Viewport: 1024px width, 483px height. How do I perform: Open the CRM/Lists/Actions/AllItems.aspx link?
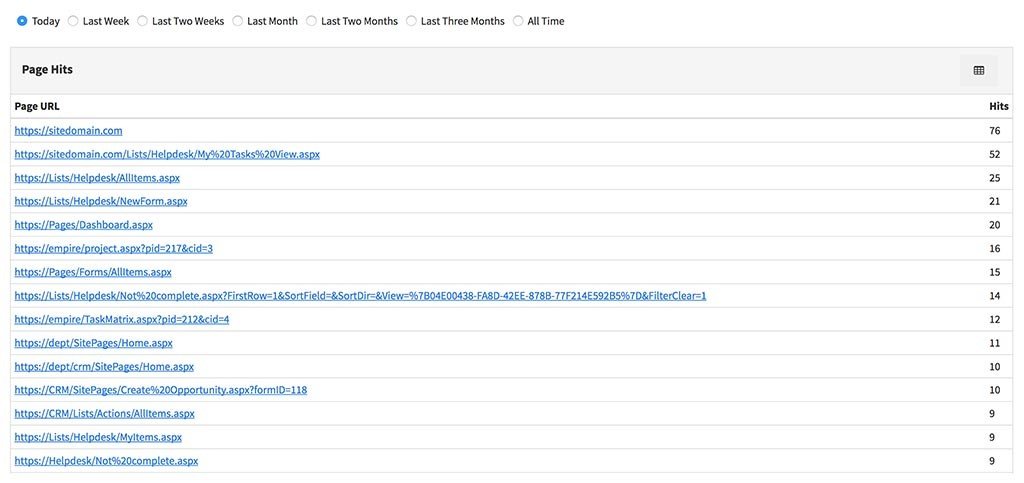point(104,413)
